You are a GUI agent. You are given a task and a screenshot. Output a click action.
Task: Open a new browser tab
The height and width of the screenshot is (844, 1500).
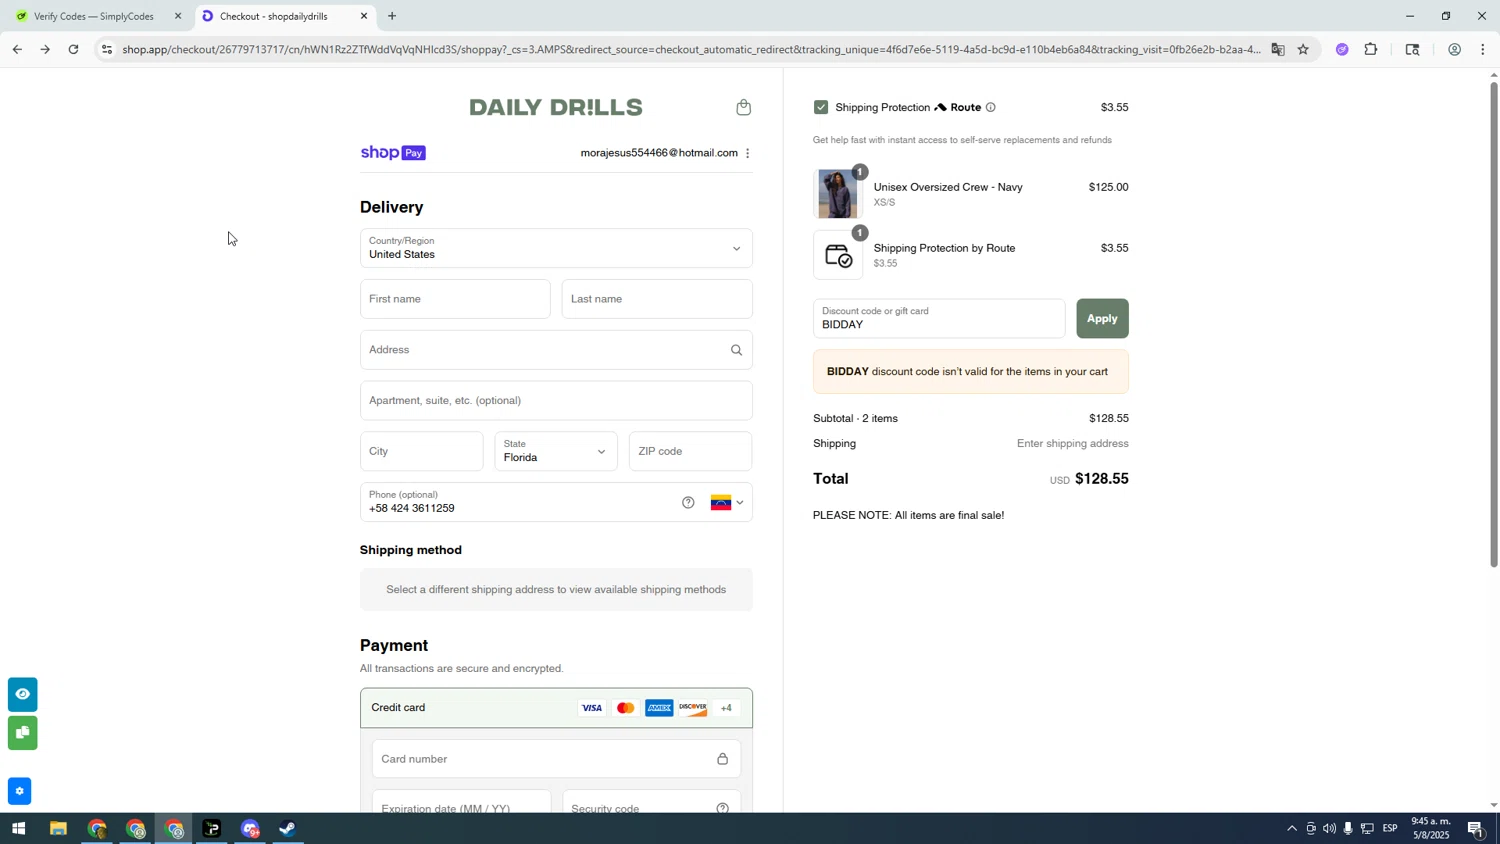[392, 16]
